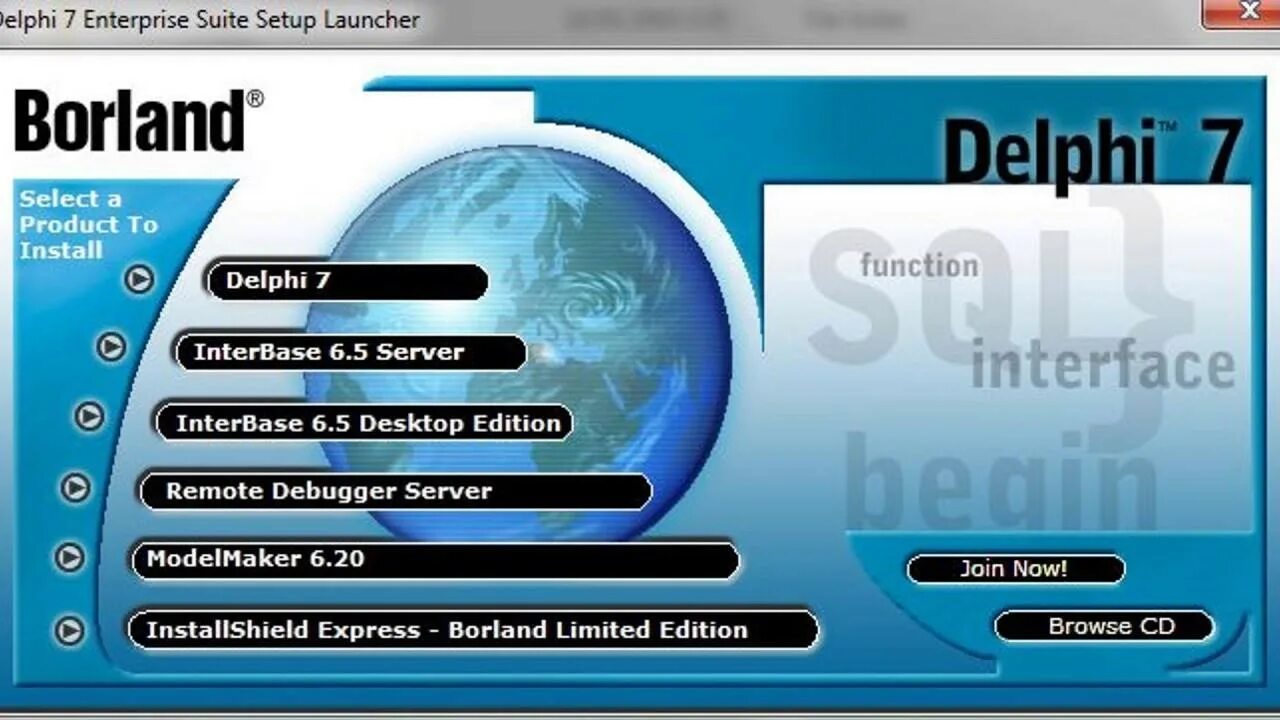The image size is (1280, 720).
Task: Click arrow icon beside InterBase 6.5 Desktop Edition
Action: click(90, 416)
